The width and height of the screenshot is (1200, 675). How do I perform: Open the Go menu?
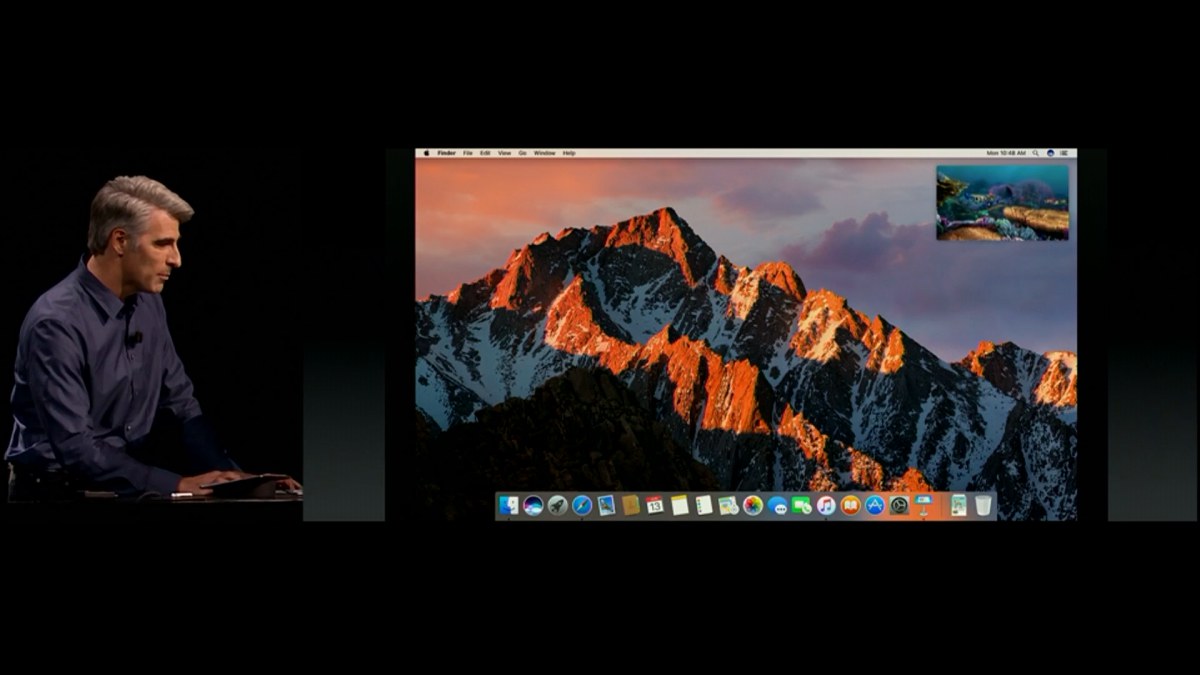tap(522, 153)
